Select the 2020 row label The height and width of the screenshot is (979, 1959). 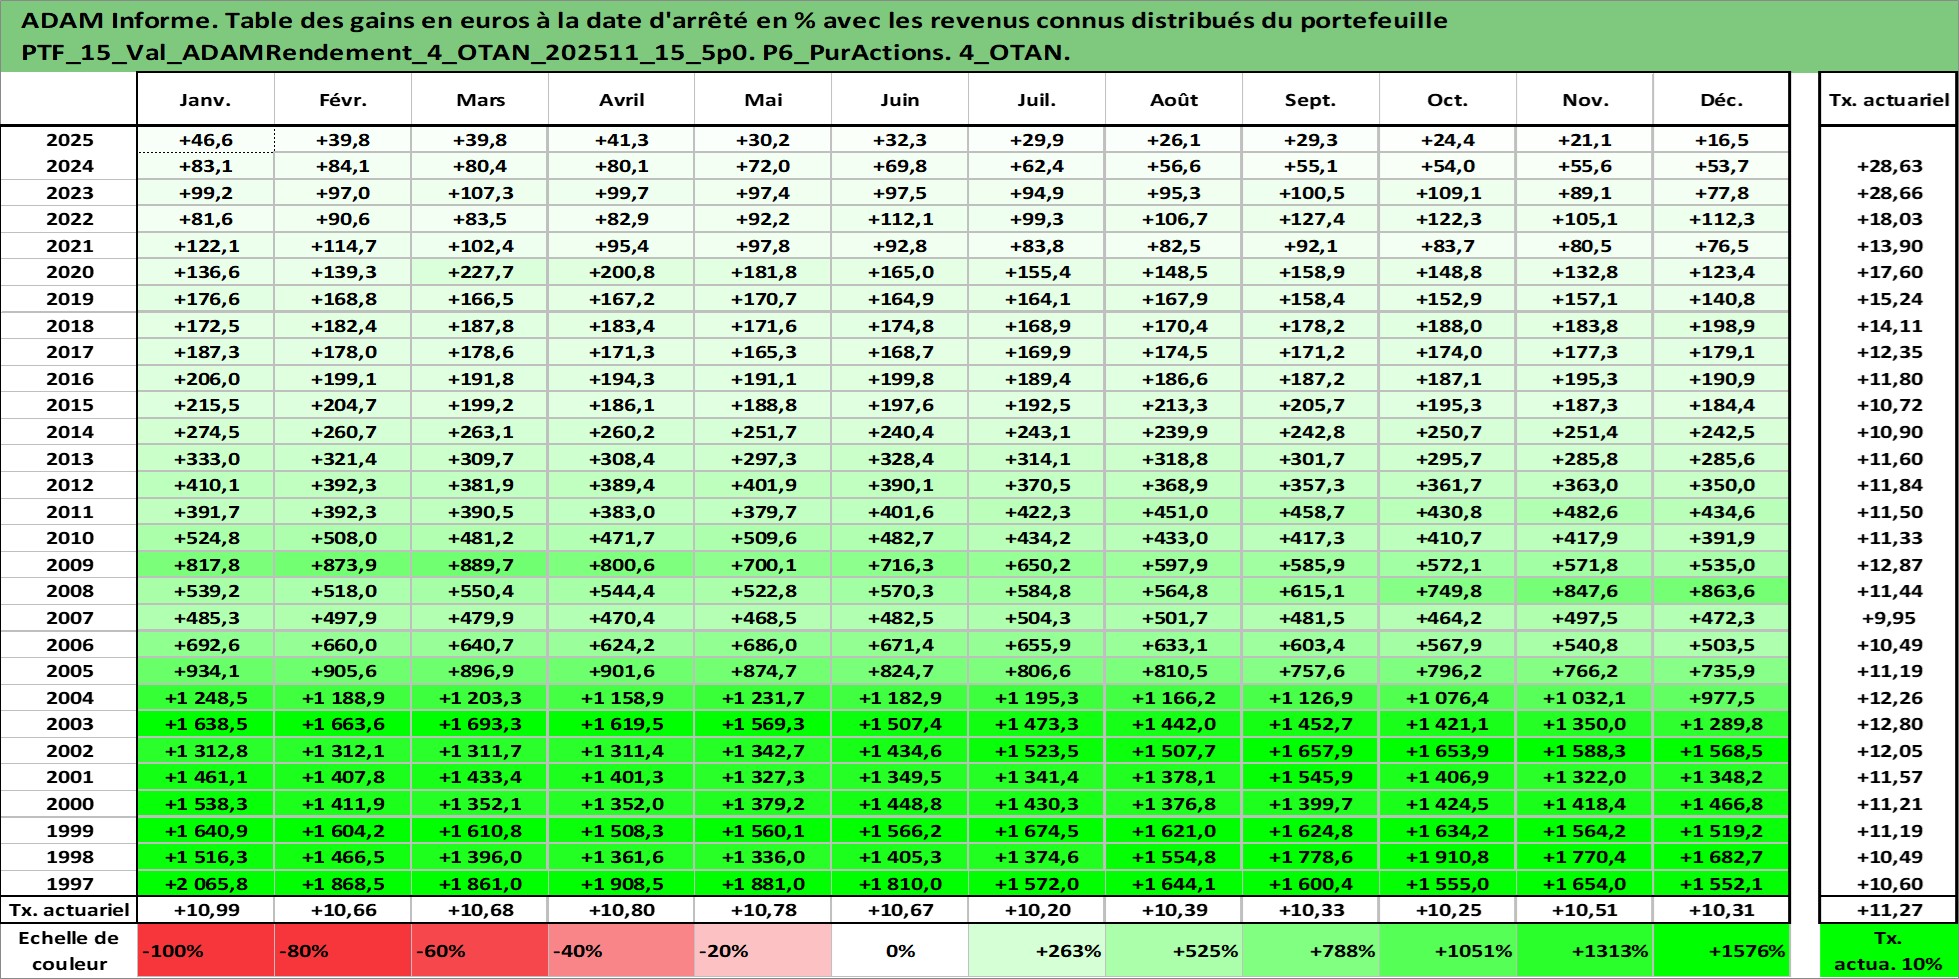(x=68, y=272)
